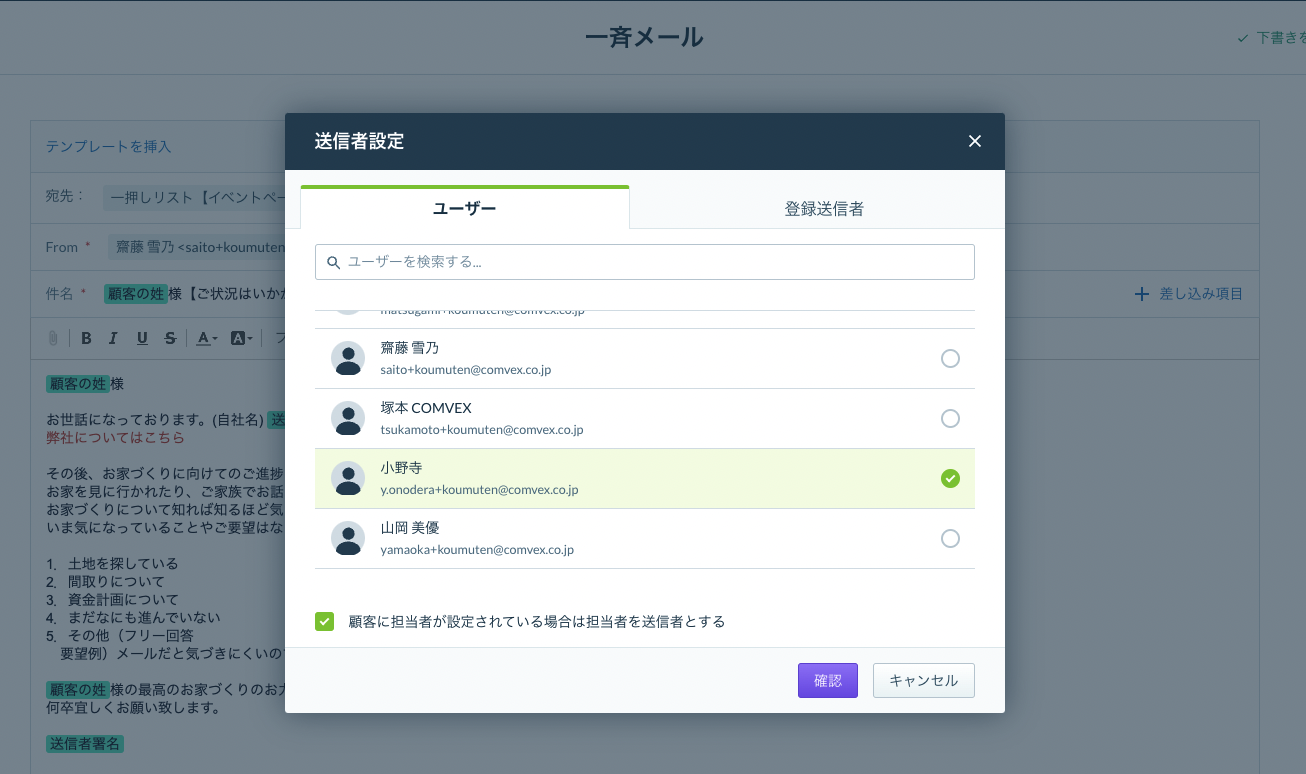This screenshot has height=774, width=1306.
Task: Toggle strikethrough formatting in editor
Action: (x=170, y=338)
